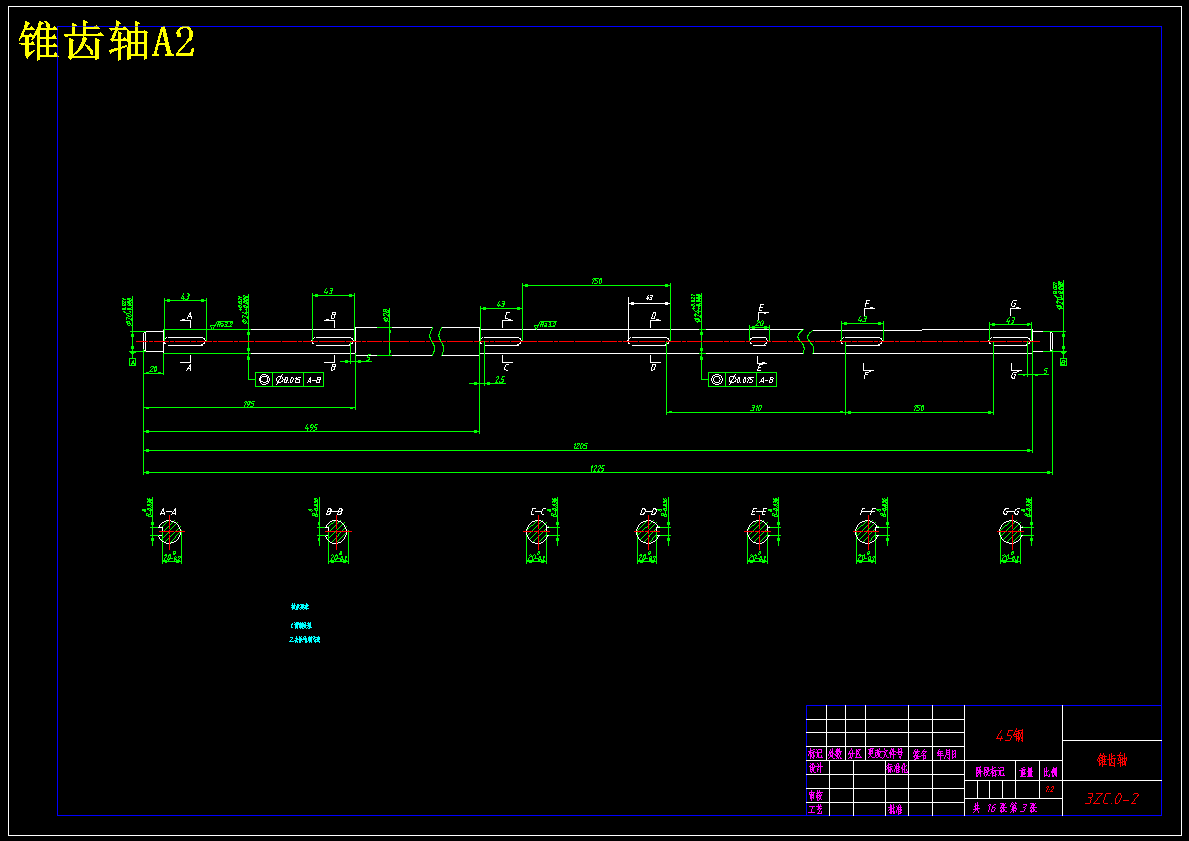Click the E—E section view label

tap(758, 512)
